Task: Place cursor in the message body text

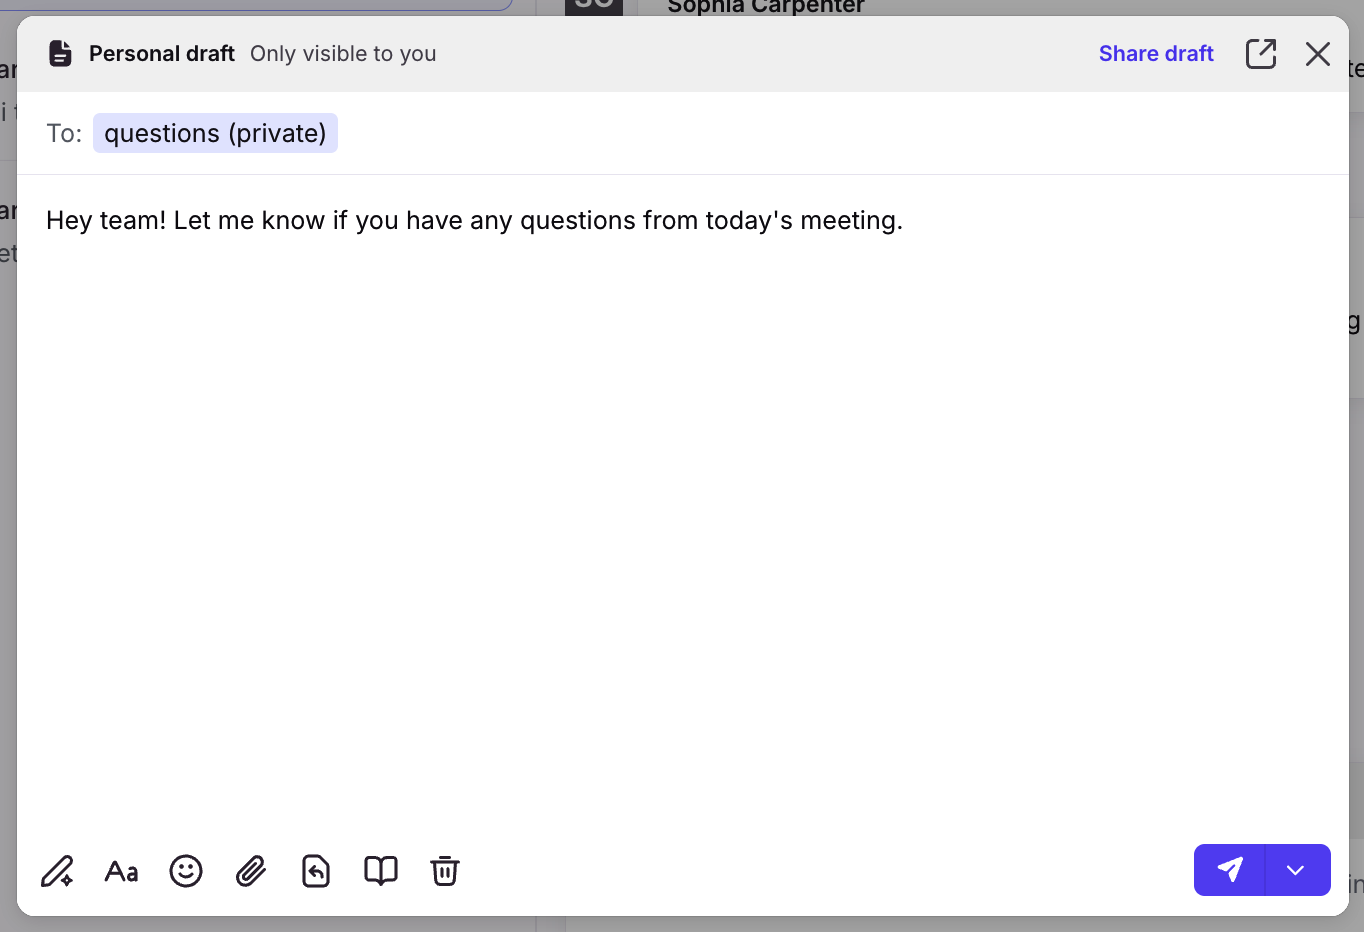Action: click(474, 221)
